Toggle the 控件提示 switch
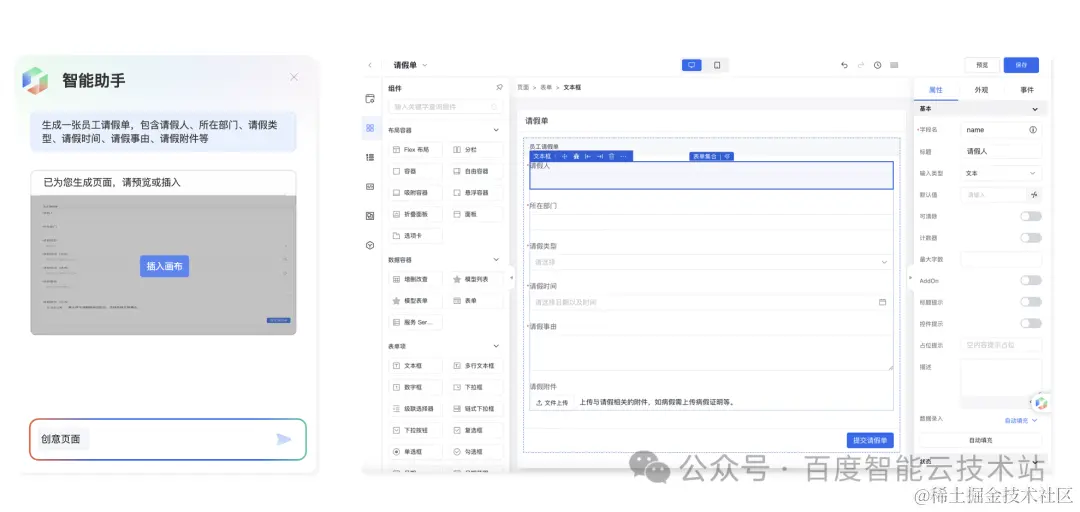 click(1030, 323)
